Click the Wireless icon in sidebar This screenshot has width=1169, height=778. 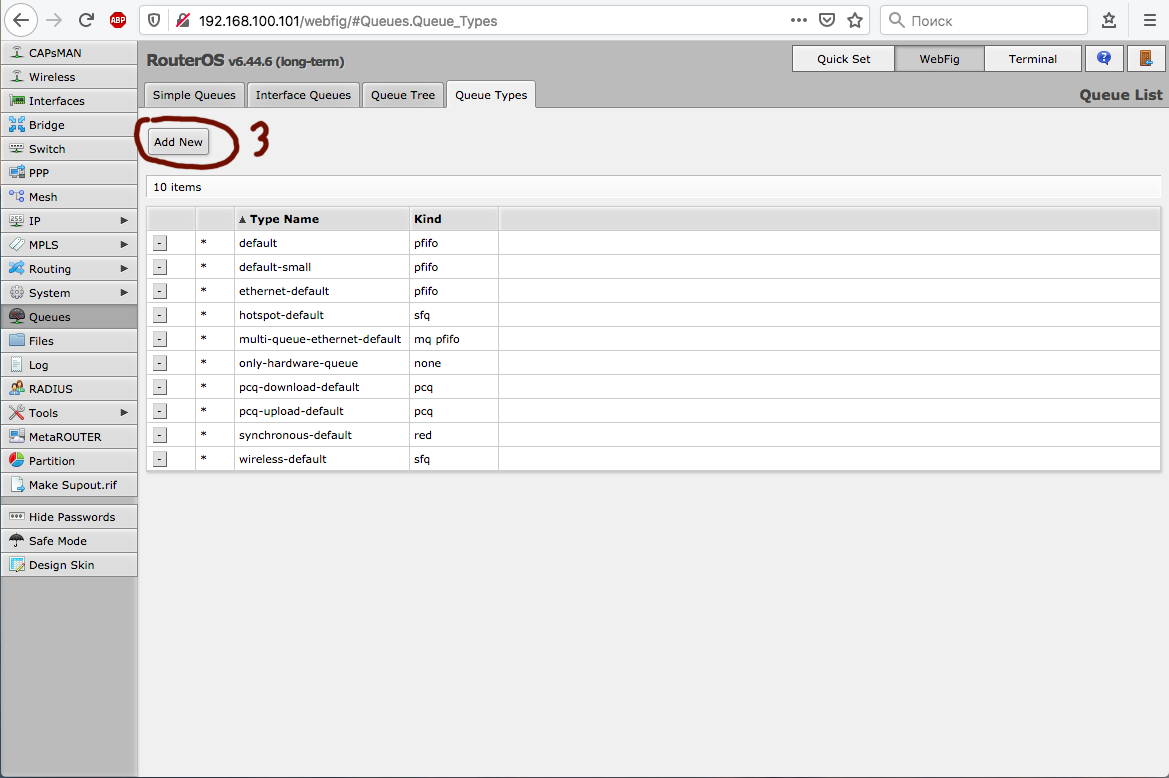pyautogui.click(x=16, y=77)
